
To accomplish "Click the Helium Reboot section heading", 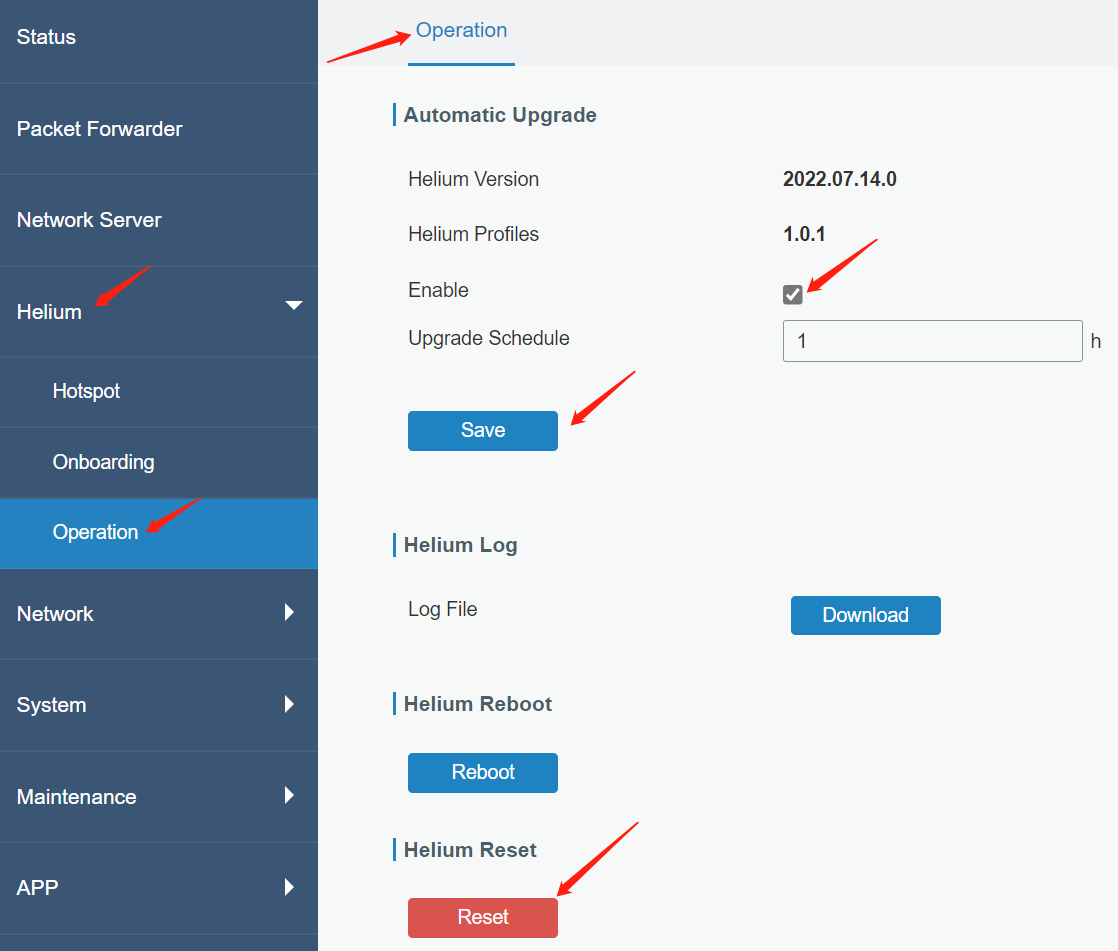I will pyautogui.click(x=478, y=704).
